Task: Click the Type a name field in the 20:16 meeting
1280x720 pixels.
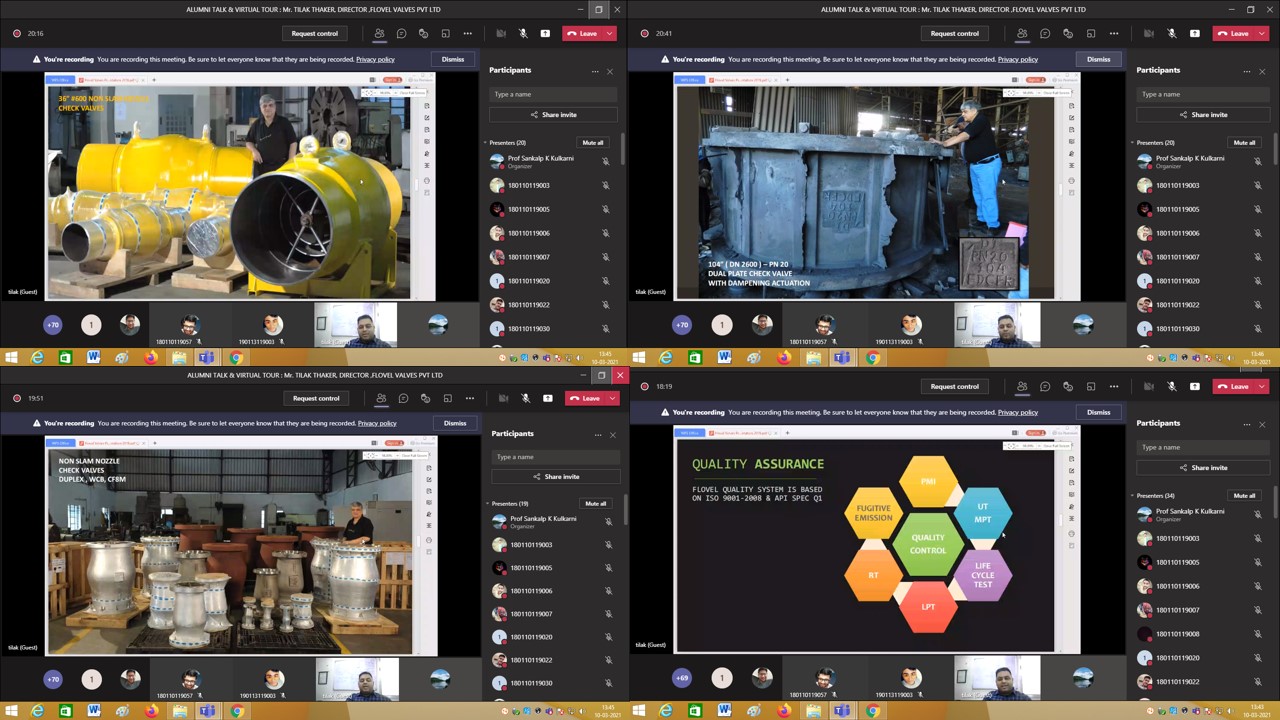Action: click(553, 95)
